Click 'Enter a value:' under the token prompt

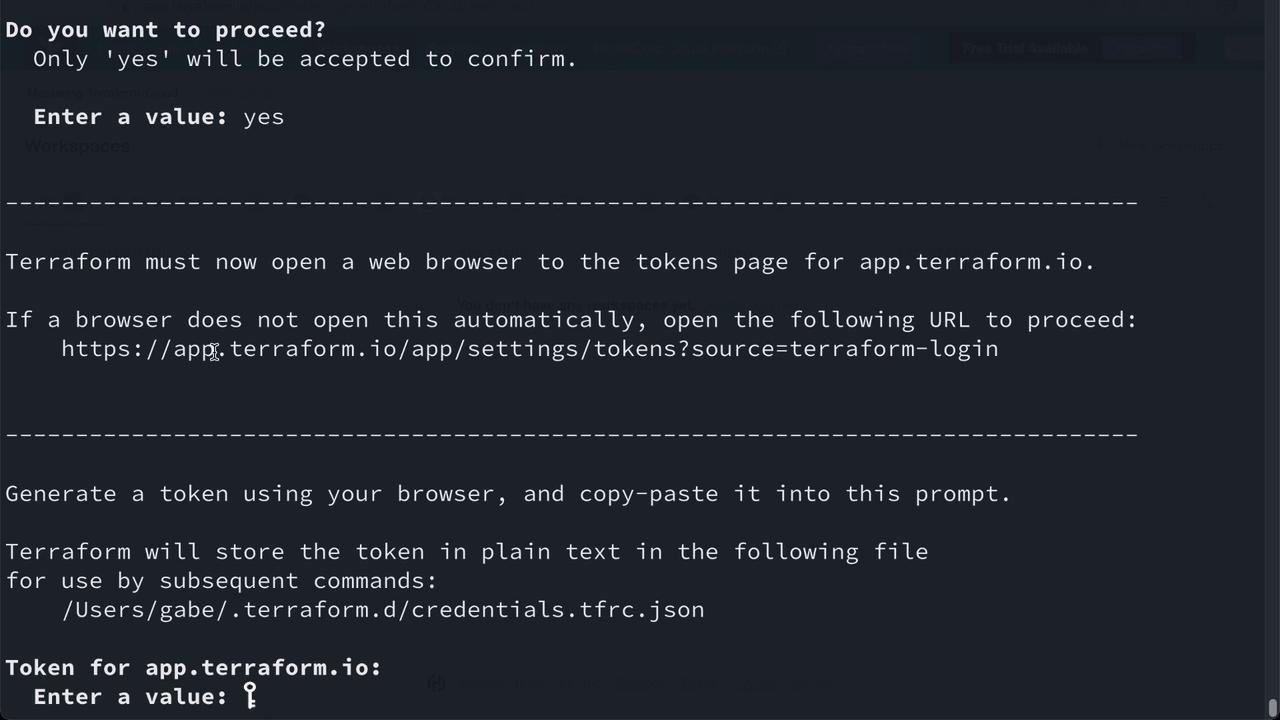coord(130,697)
